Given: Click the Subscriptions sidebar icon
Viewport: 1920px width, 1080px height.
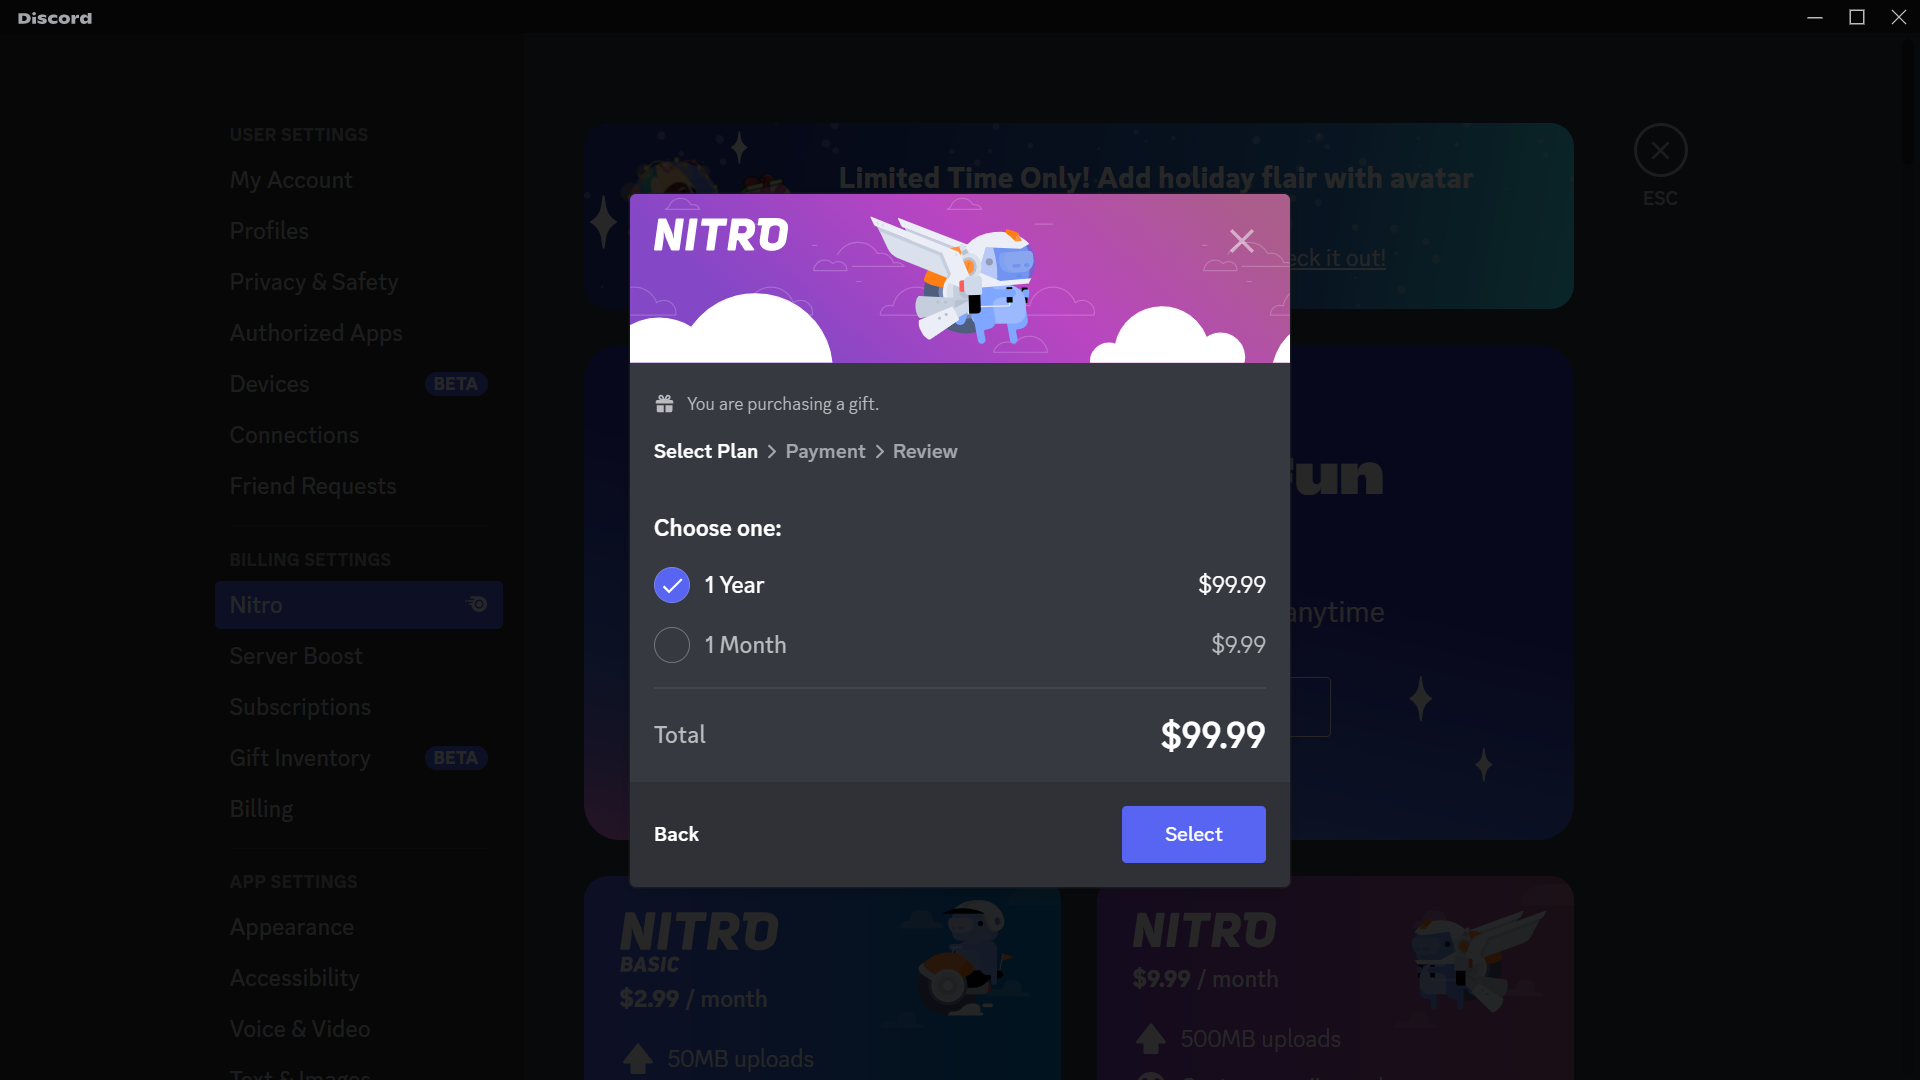Looking at the screenshot, I should (x=301, y=707).
